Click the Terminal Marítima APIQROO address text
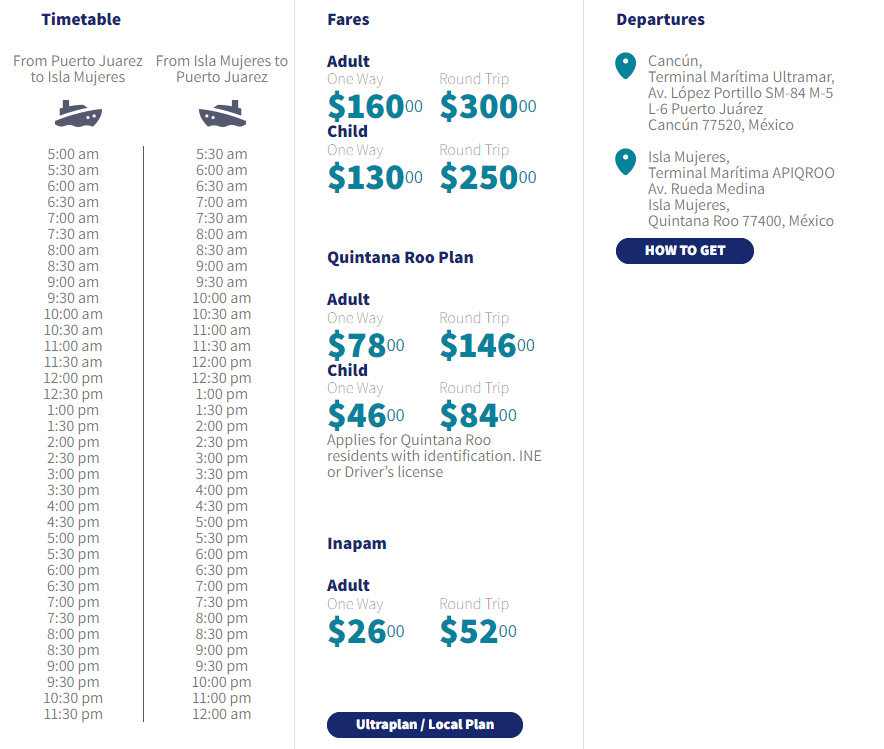884x749 pixels. 741,173
